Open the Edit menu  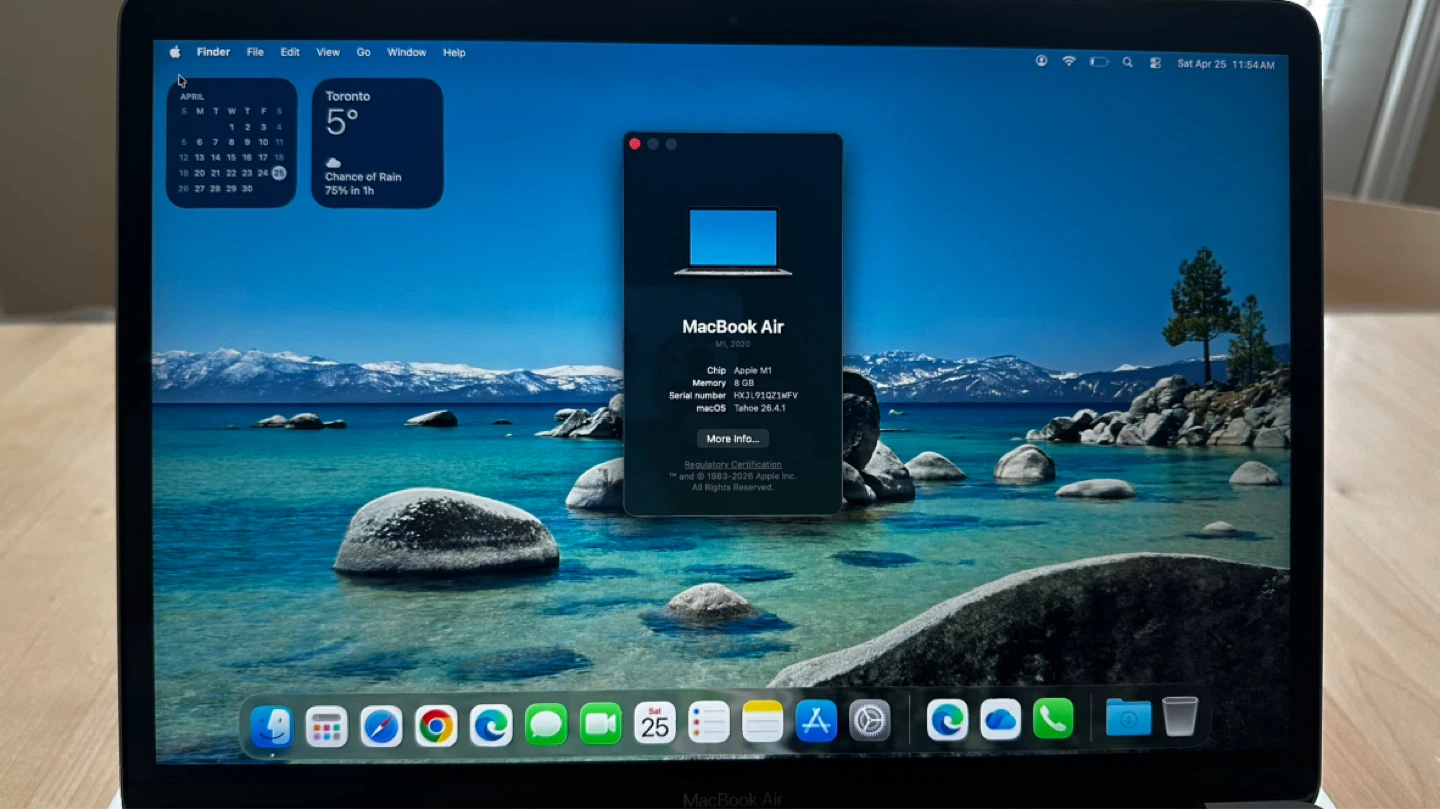tap(290, 52)
